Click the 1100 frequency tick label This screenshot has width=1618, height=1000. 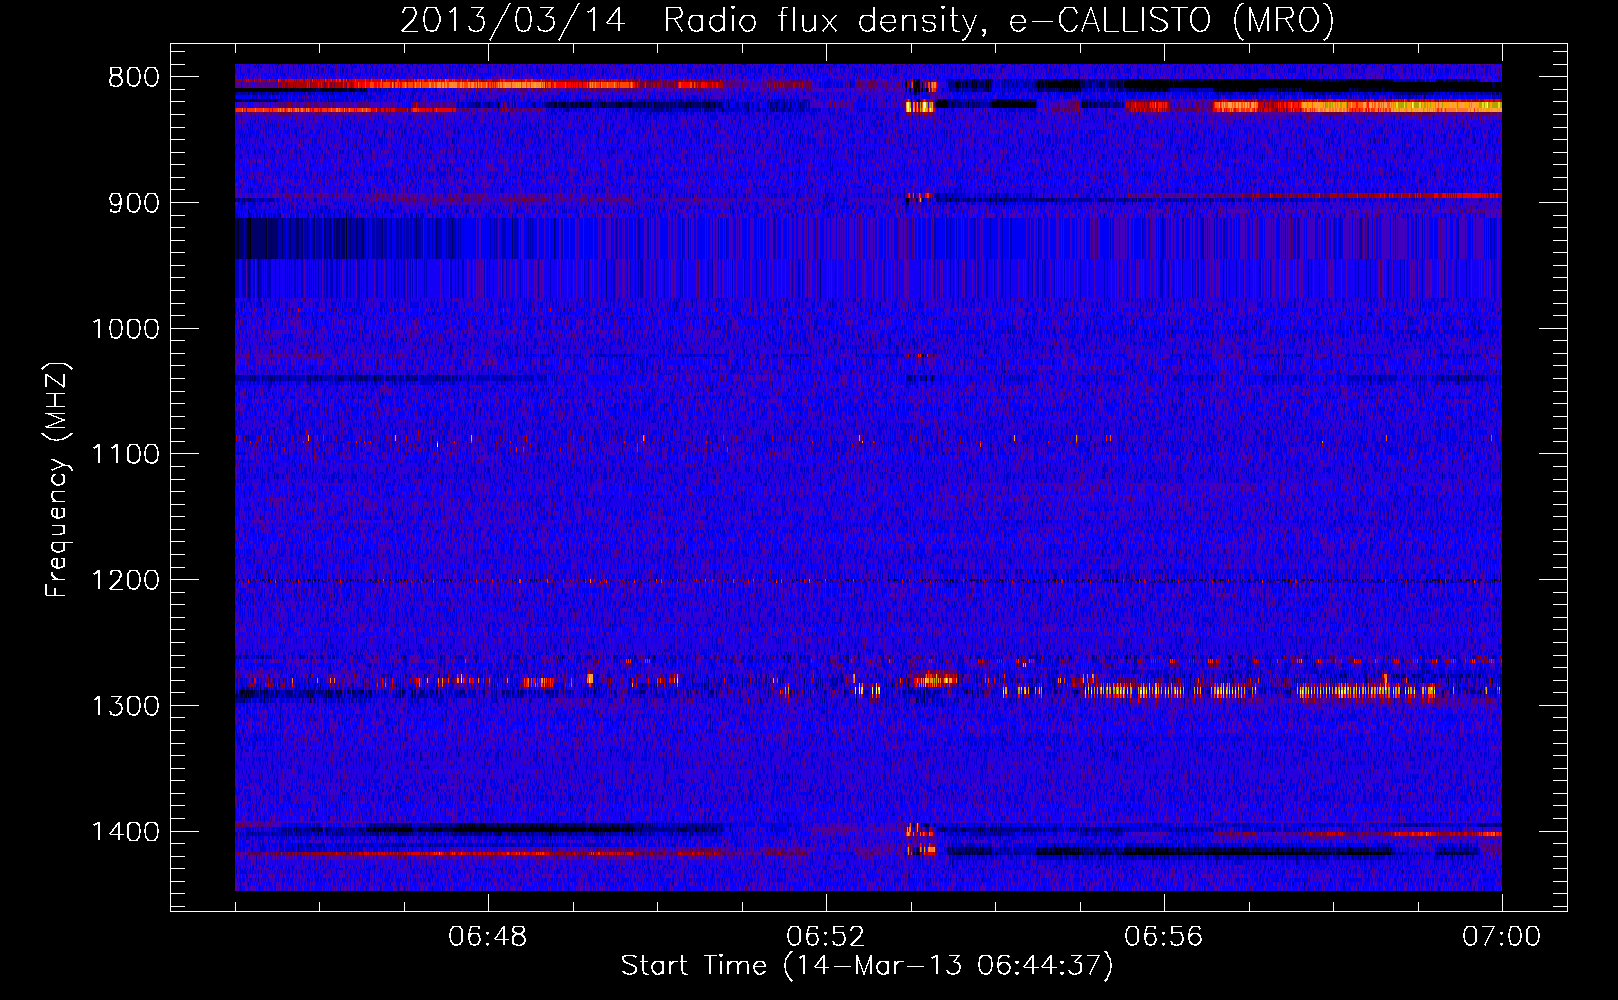125,455
